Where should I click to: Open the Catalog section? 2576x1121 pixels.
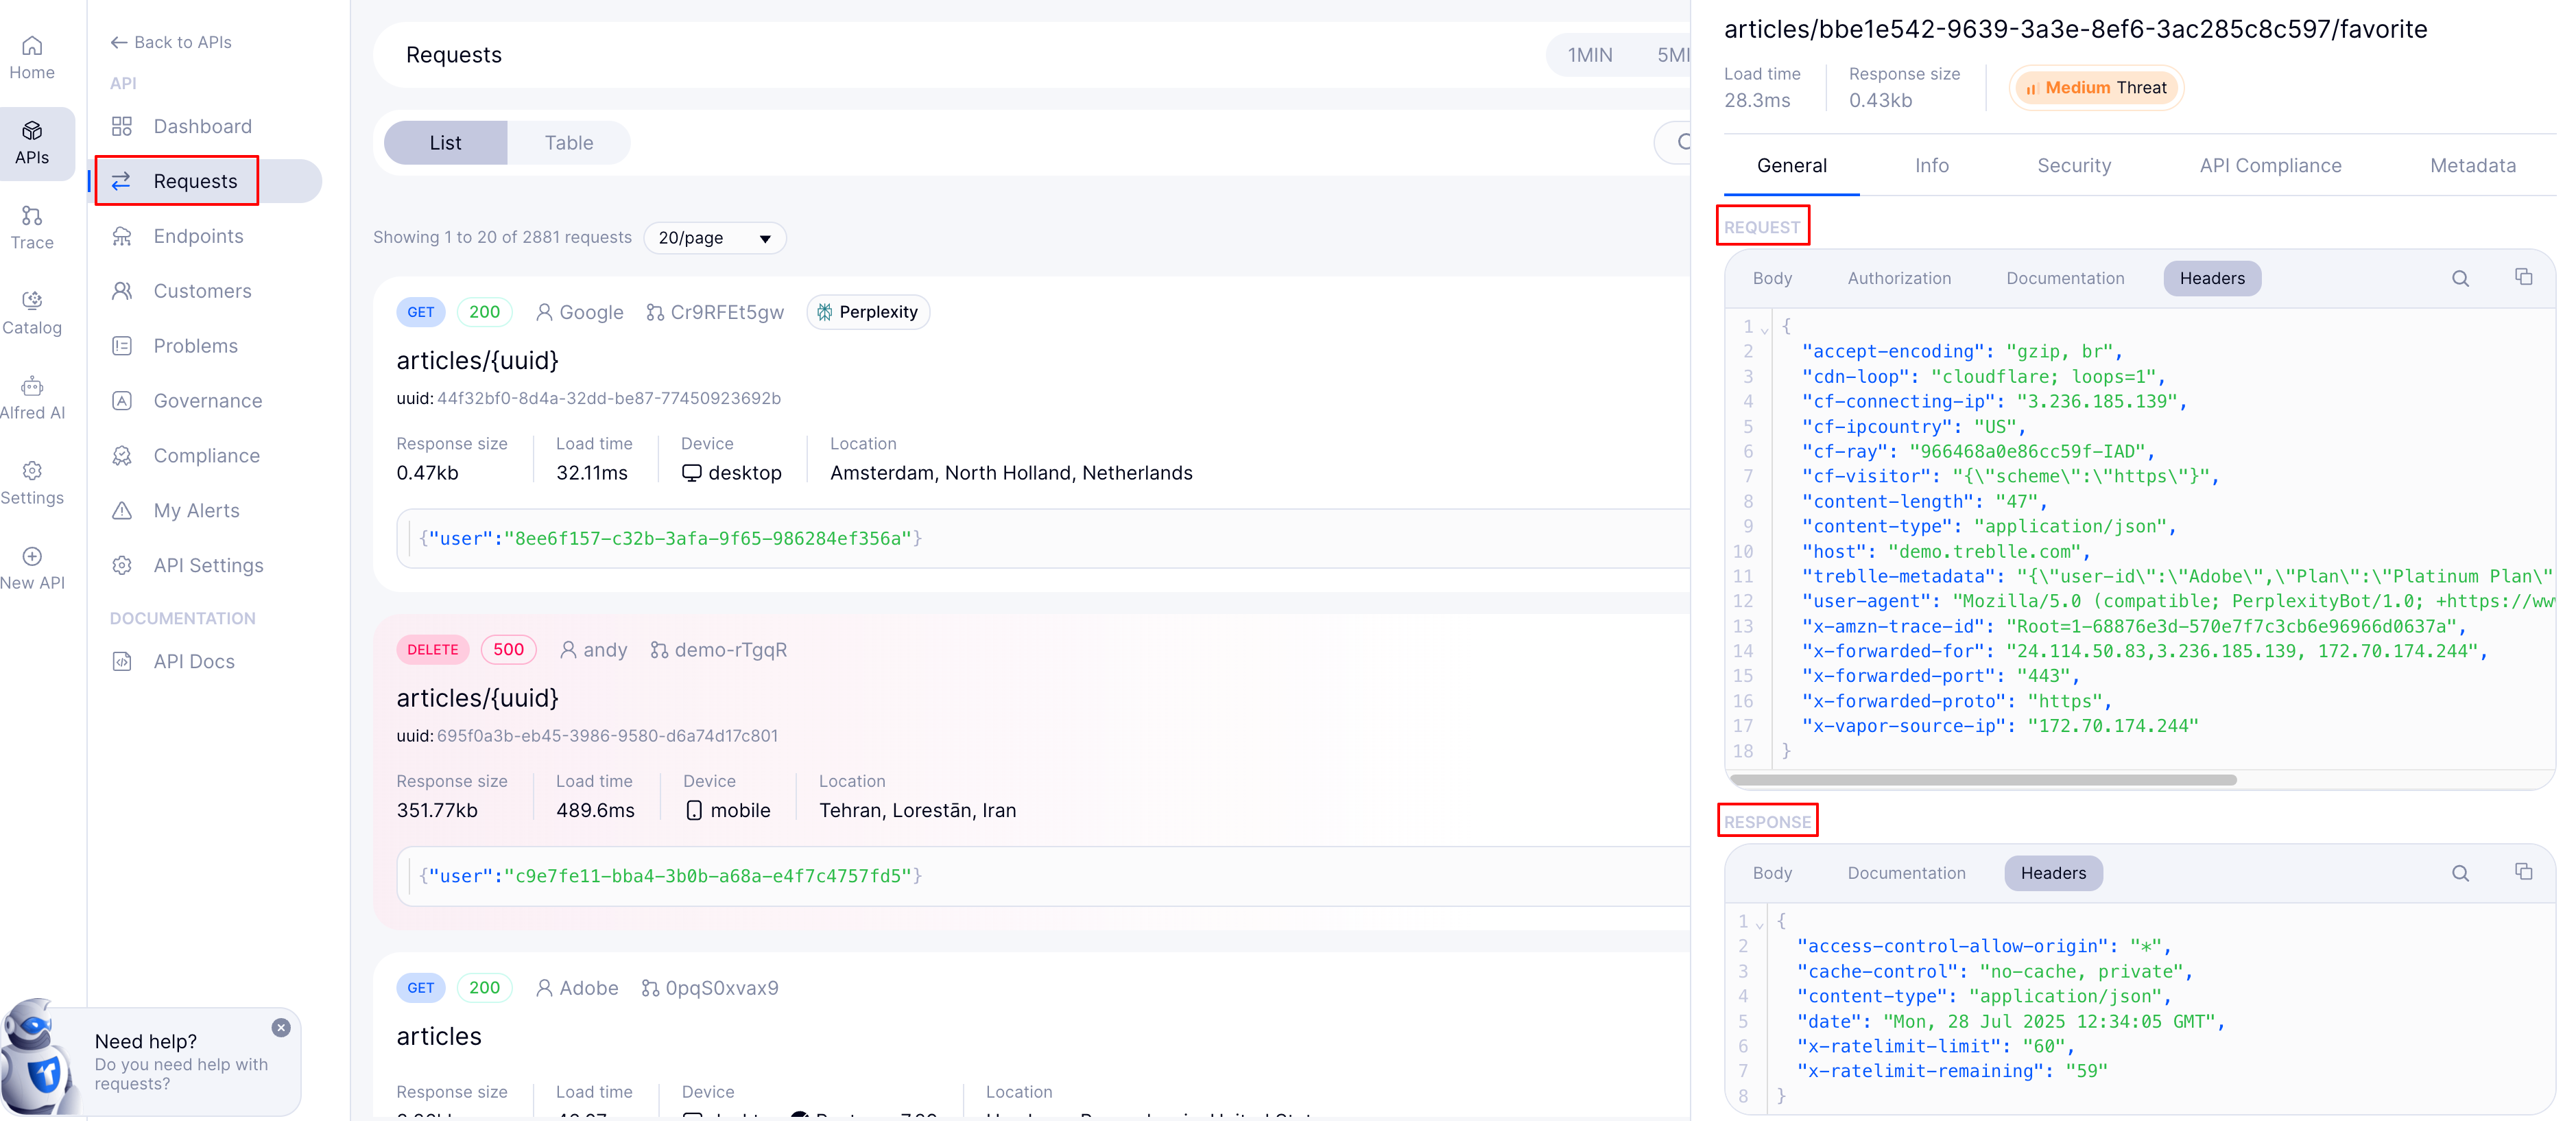(x=32, y=313)
